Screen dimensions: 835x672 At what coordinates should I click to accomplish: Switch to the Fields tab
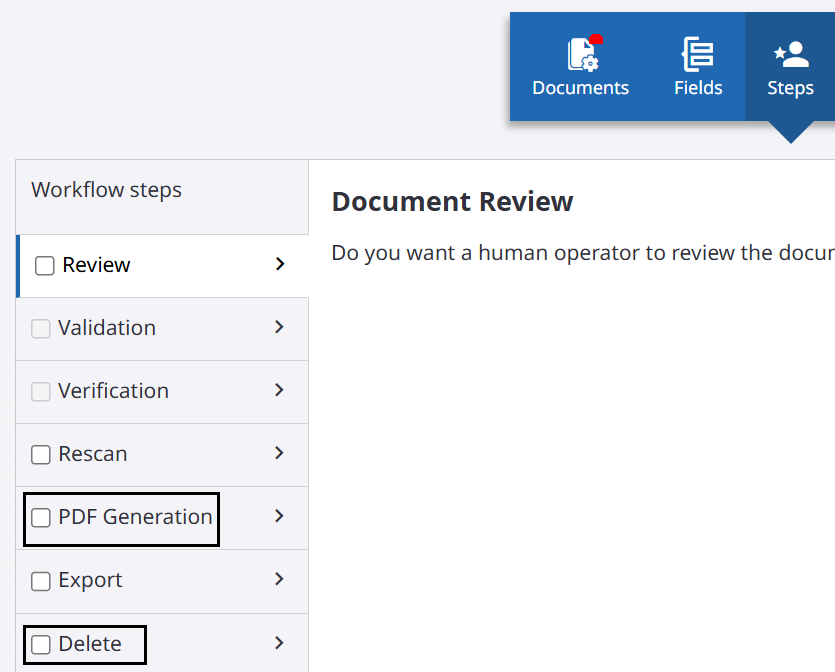[698, 66]
